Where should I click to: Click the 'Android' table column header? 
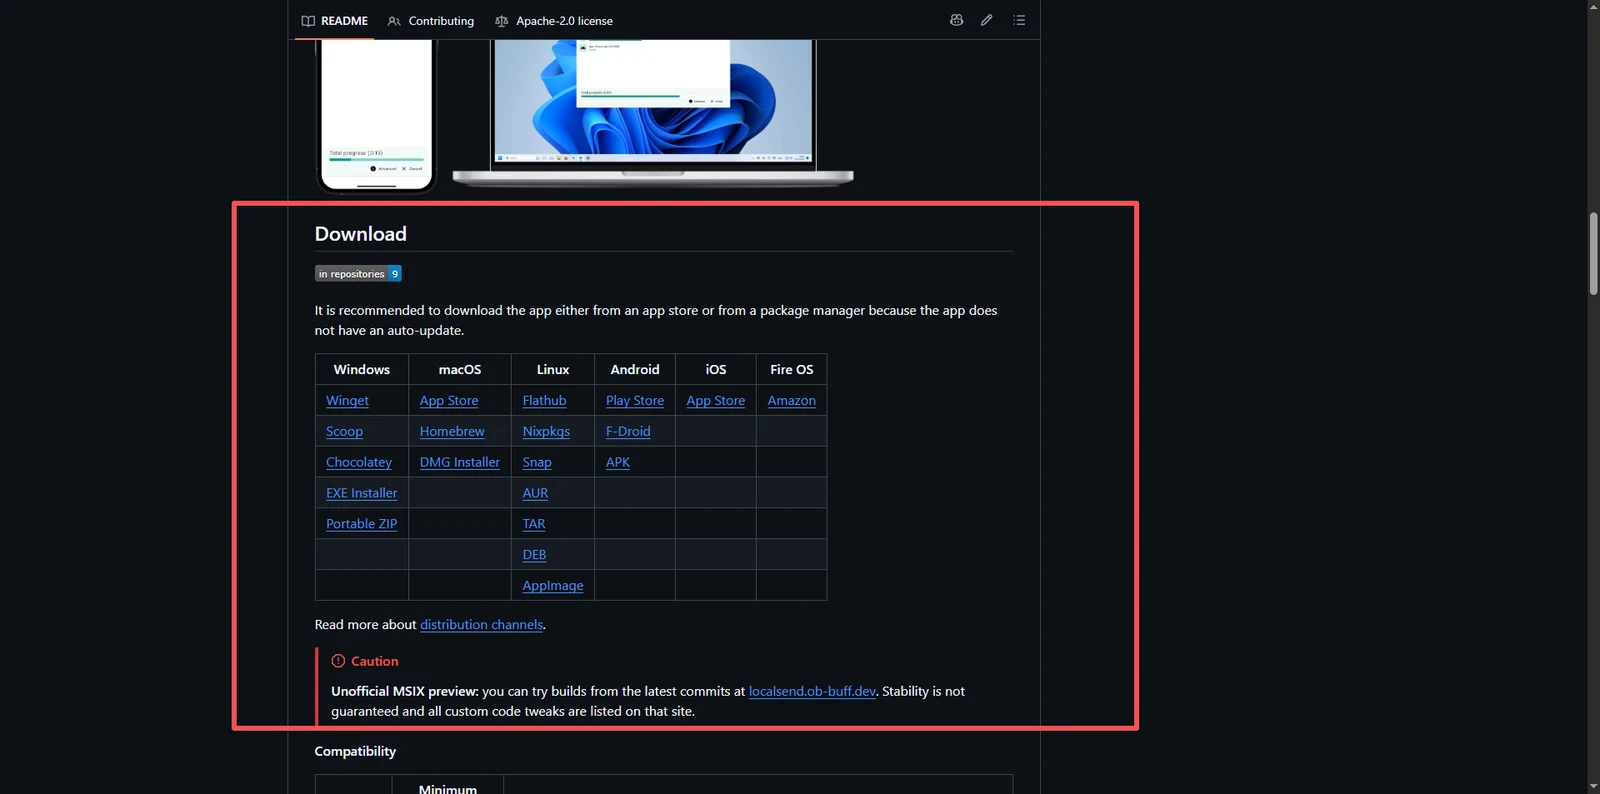point(635,370)
